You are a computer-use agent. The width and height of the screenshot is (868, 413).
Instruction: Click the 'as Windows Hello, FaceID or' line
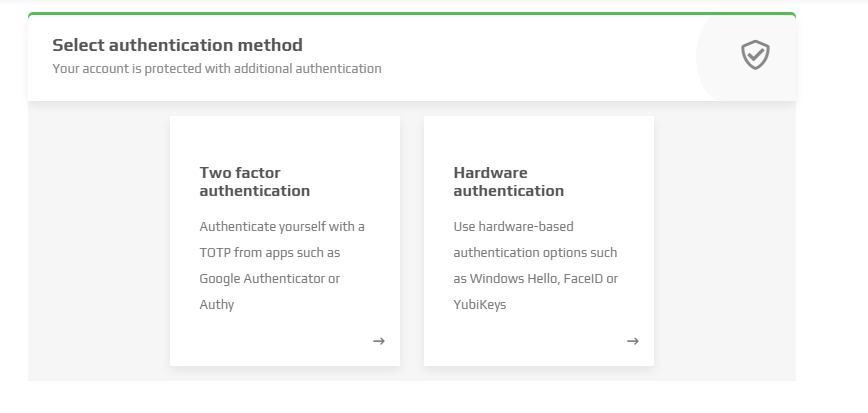[536, 278]
